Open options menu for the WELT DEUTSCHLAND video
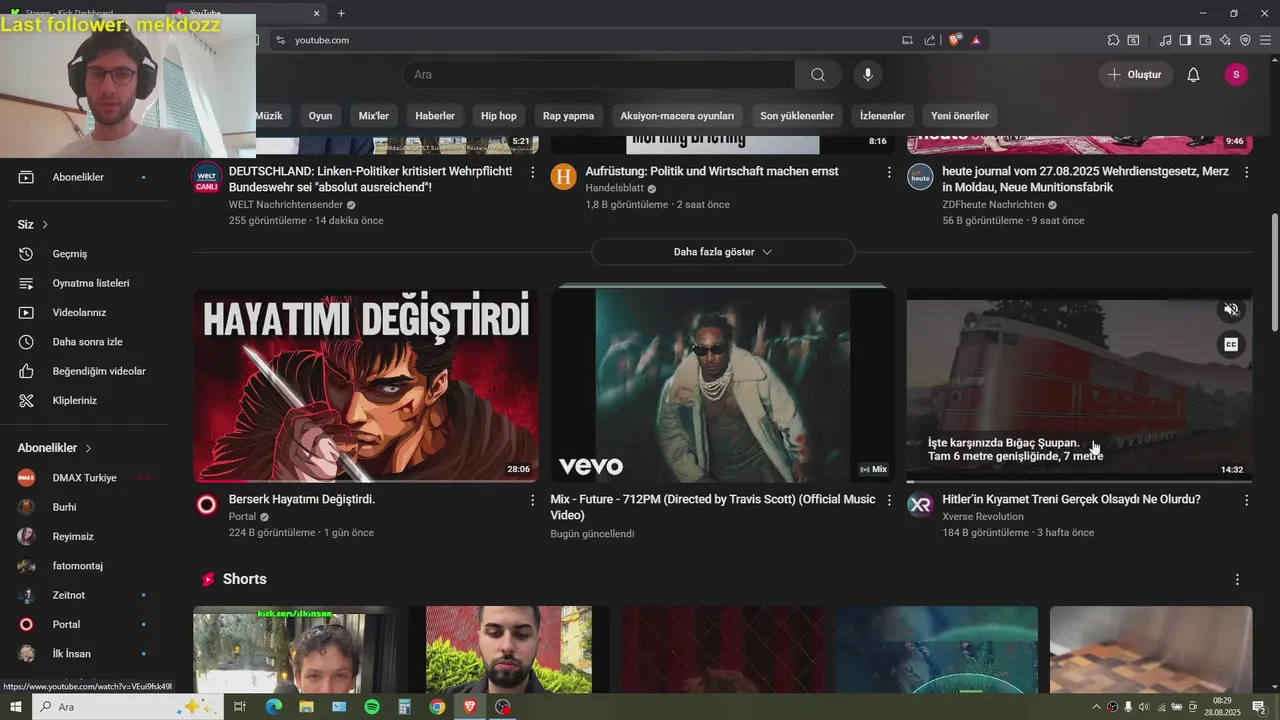The image size is (1280, 720). [x=532, y=172]
